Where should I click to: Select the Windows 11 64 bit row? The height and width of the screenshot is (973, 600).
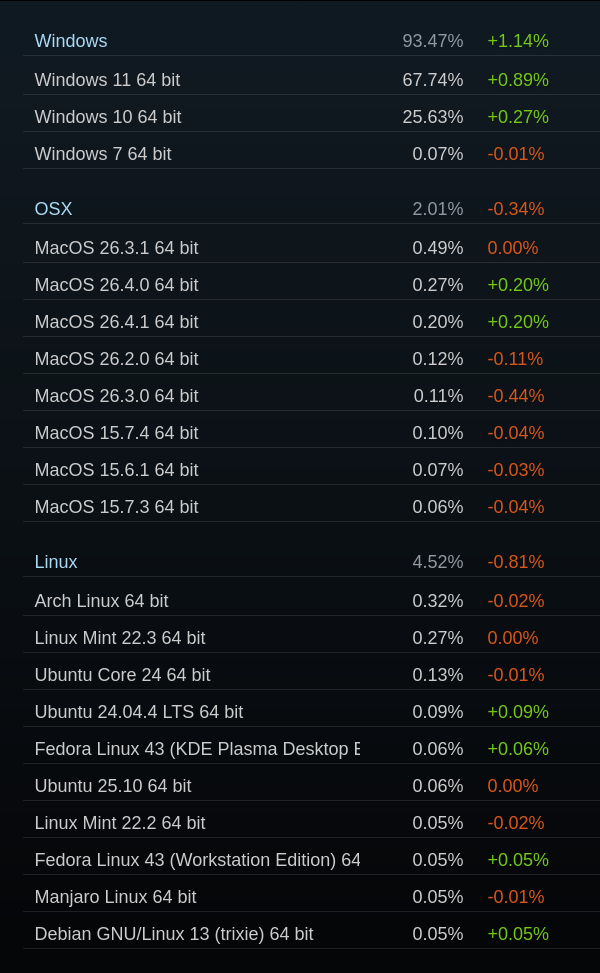[x=311, y=80]
